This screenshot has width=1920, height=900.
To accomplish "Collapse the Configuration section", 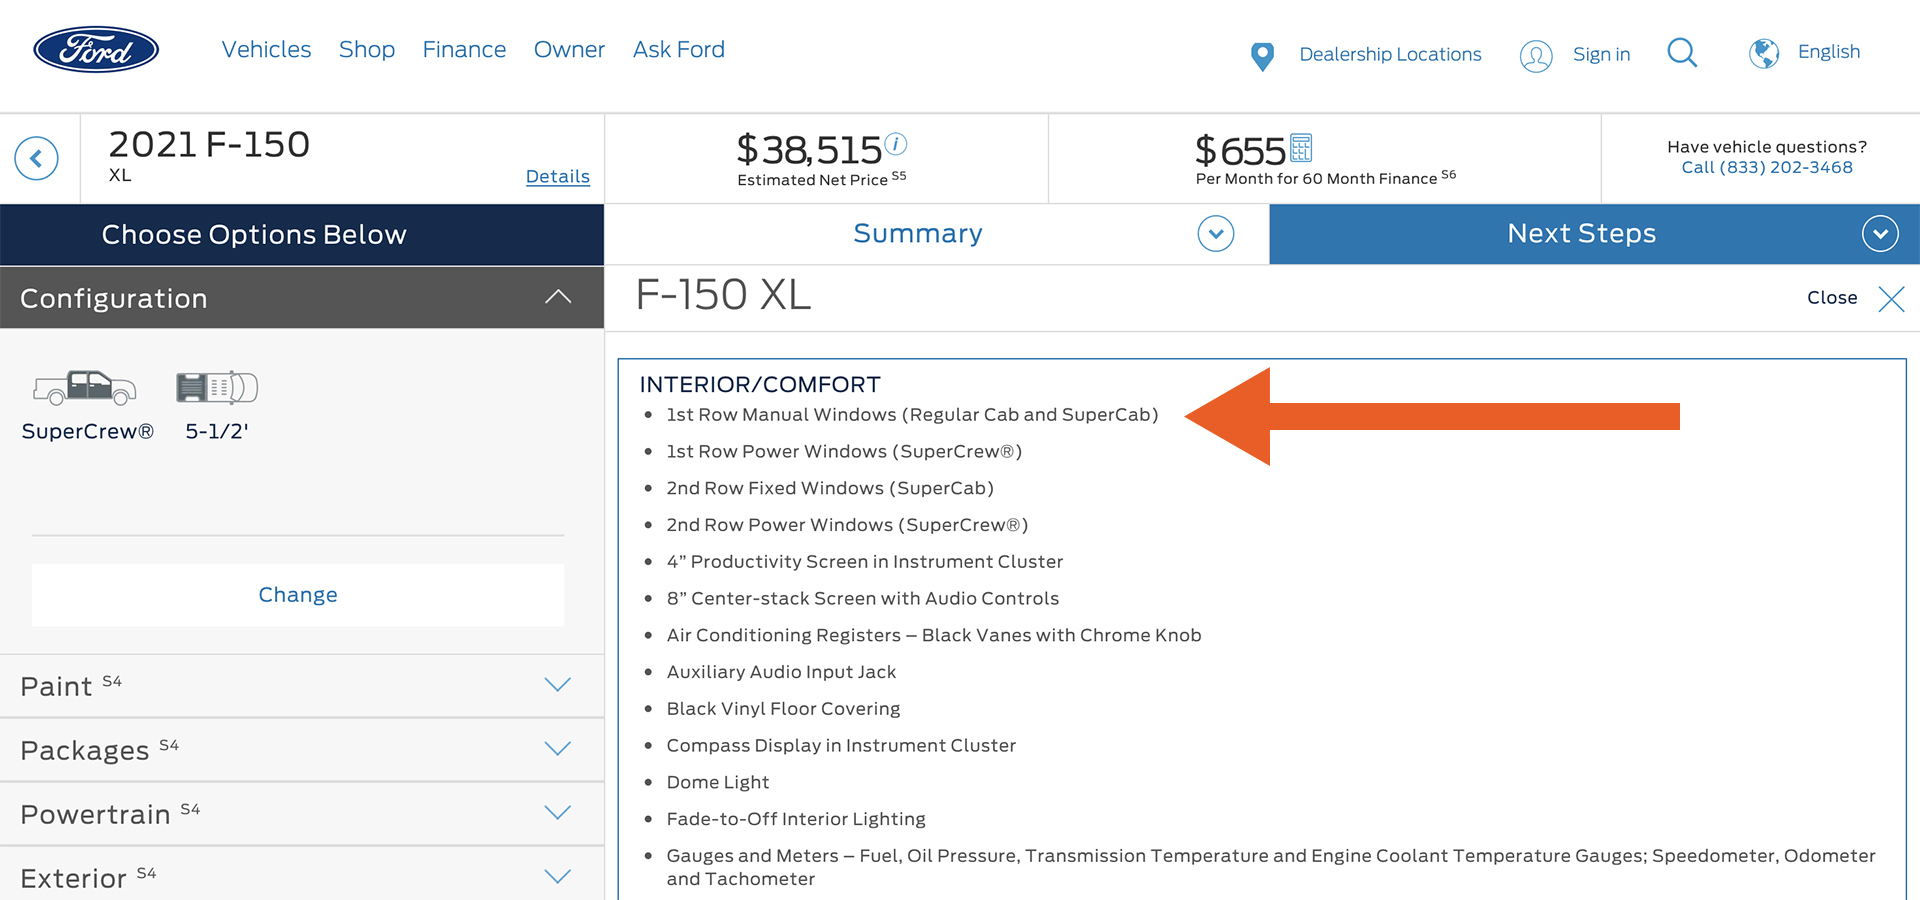I will (x=558, y=297).
